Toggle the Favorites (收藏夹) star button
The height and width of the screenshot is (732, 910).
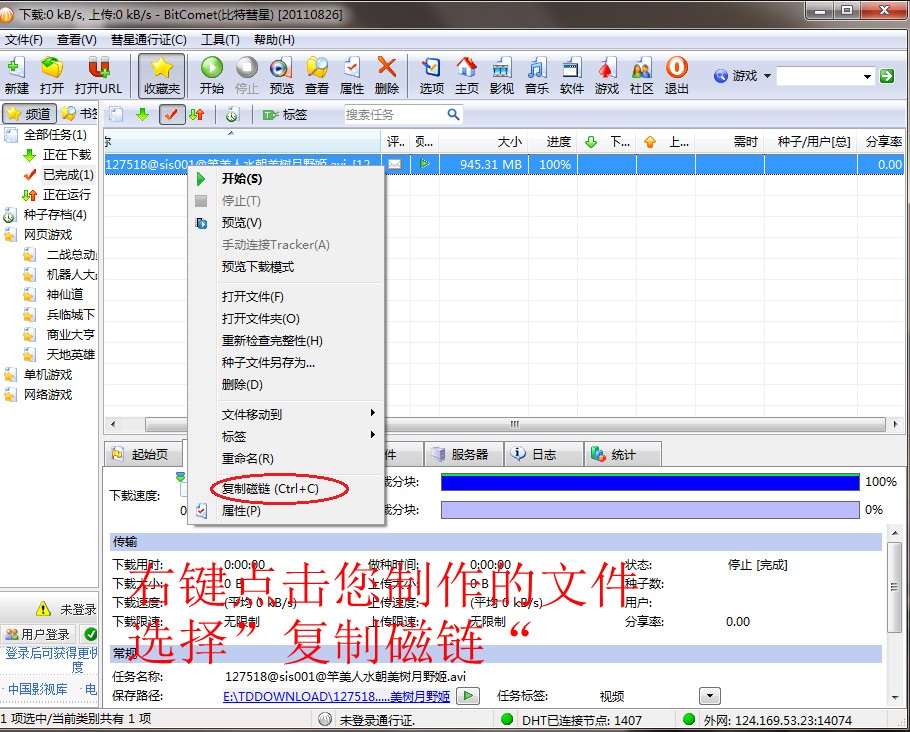[162, 75]
